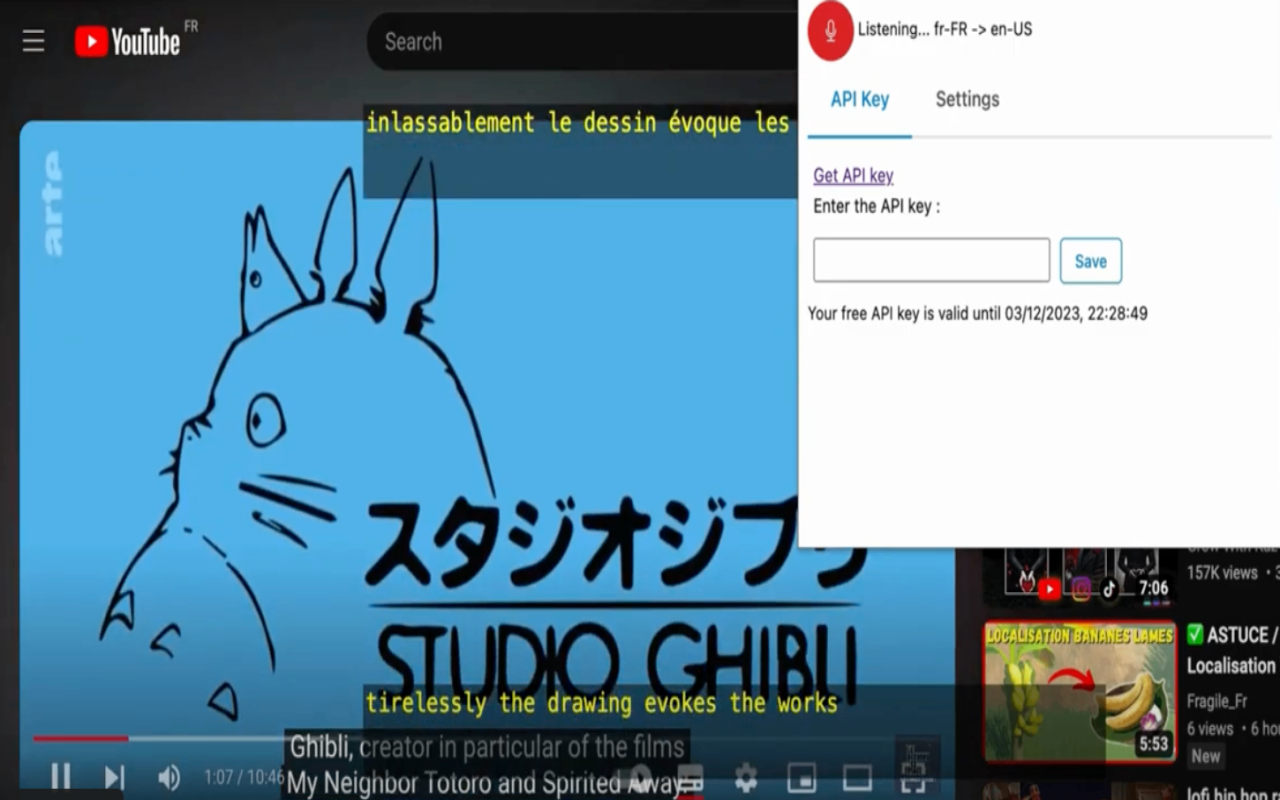Click the 'Listening... fr-FR -> en-US' status text

point(945,29)
